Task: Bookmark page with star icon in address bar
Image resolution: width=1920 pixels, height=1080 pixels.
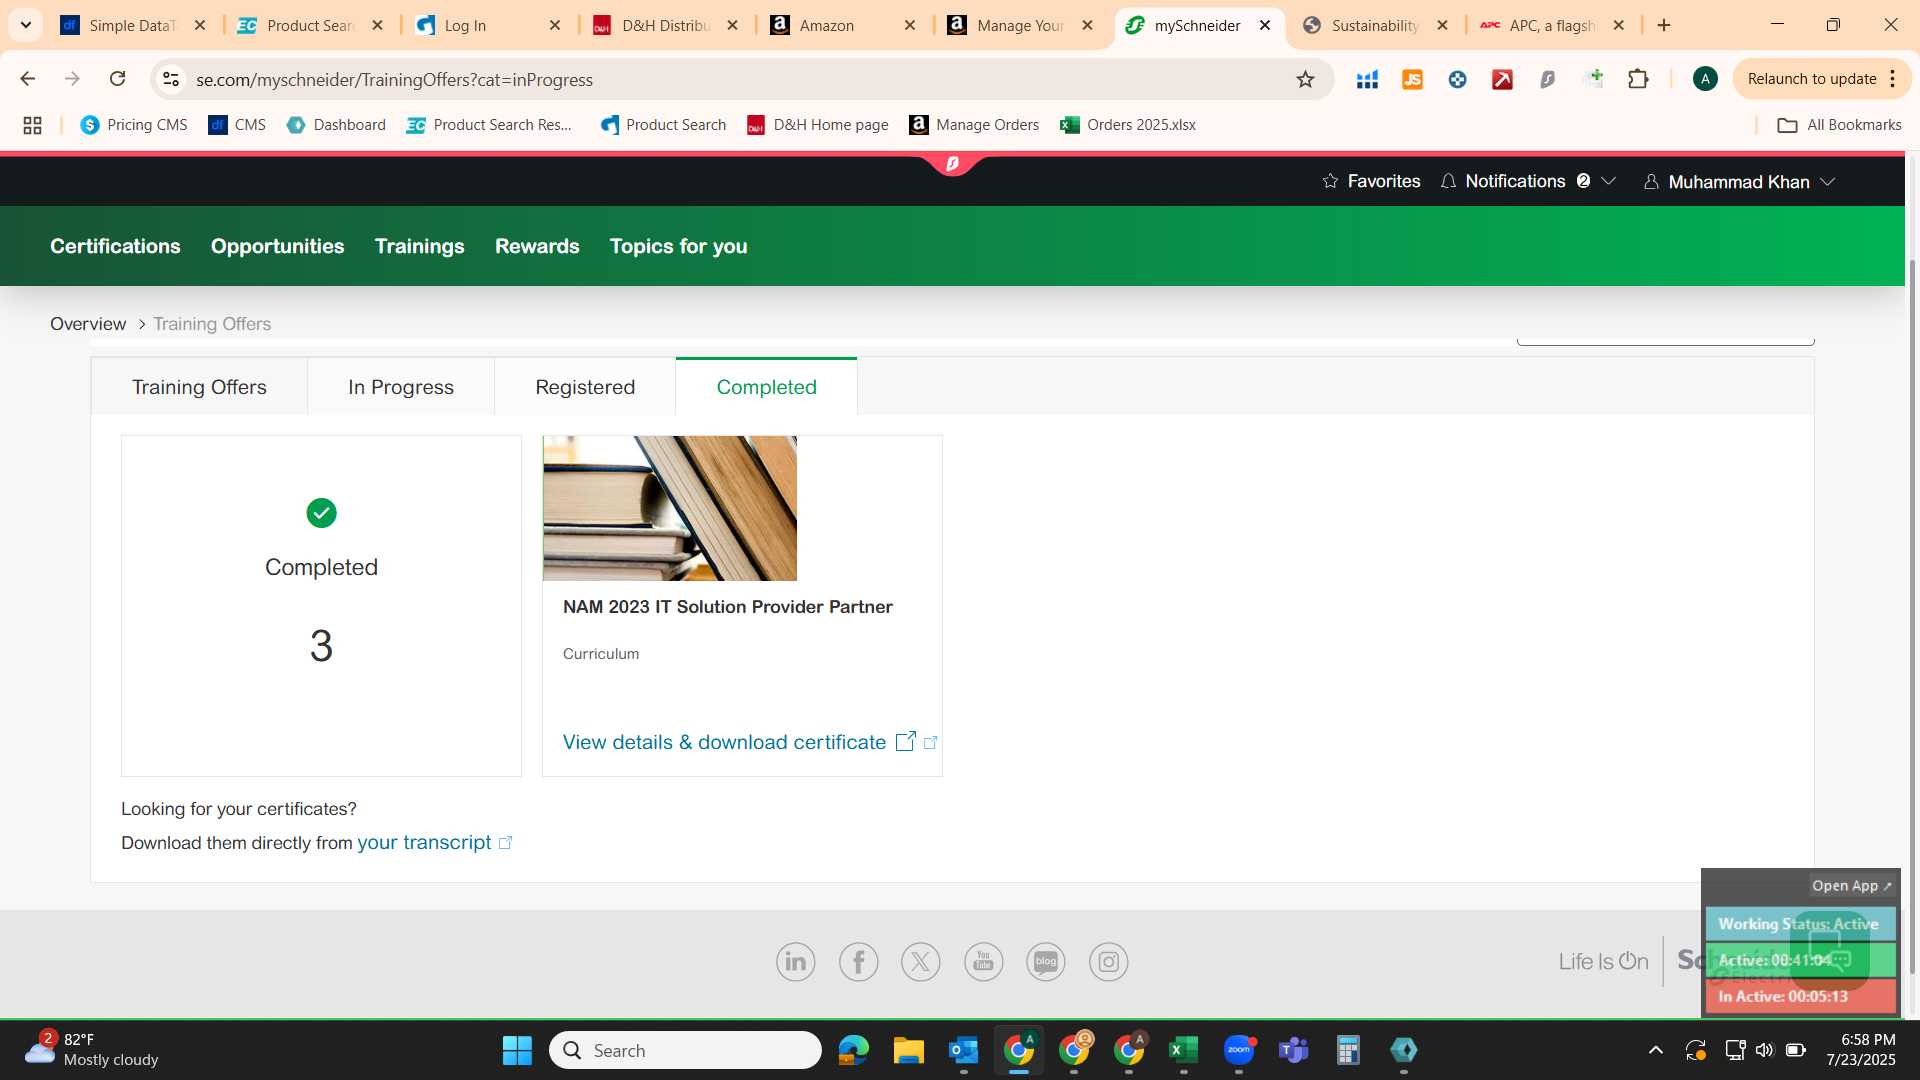Action: (1305, 79)
